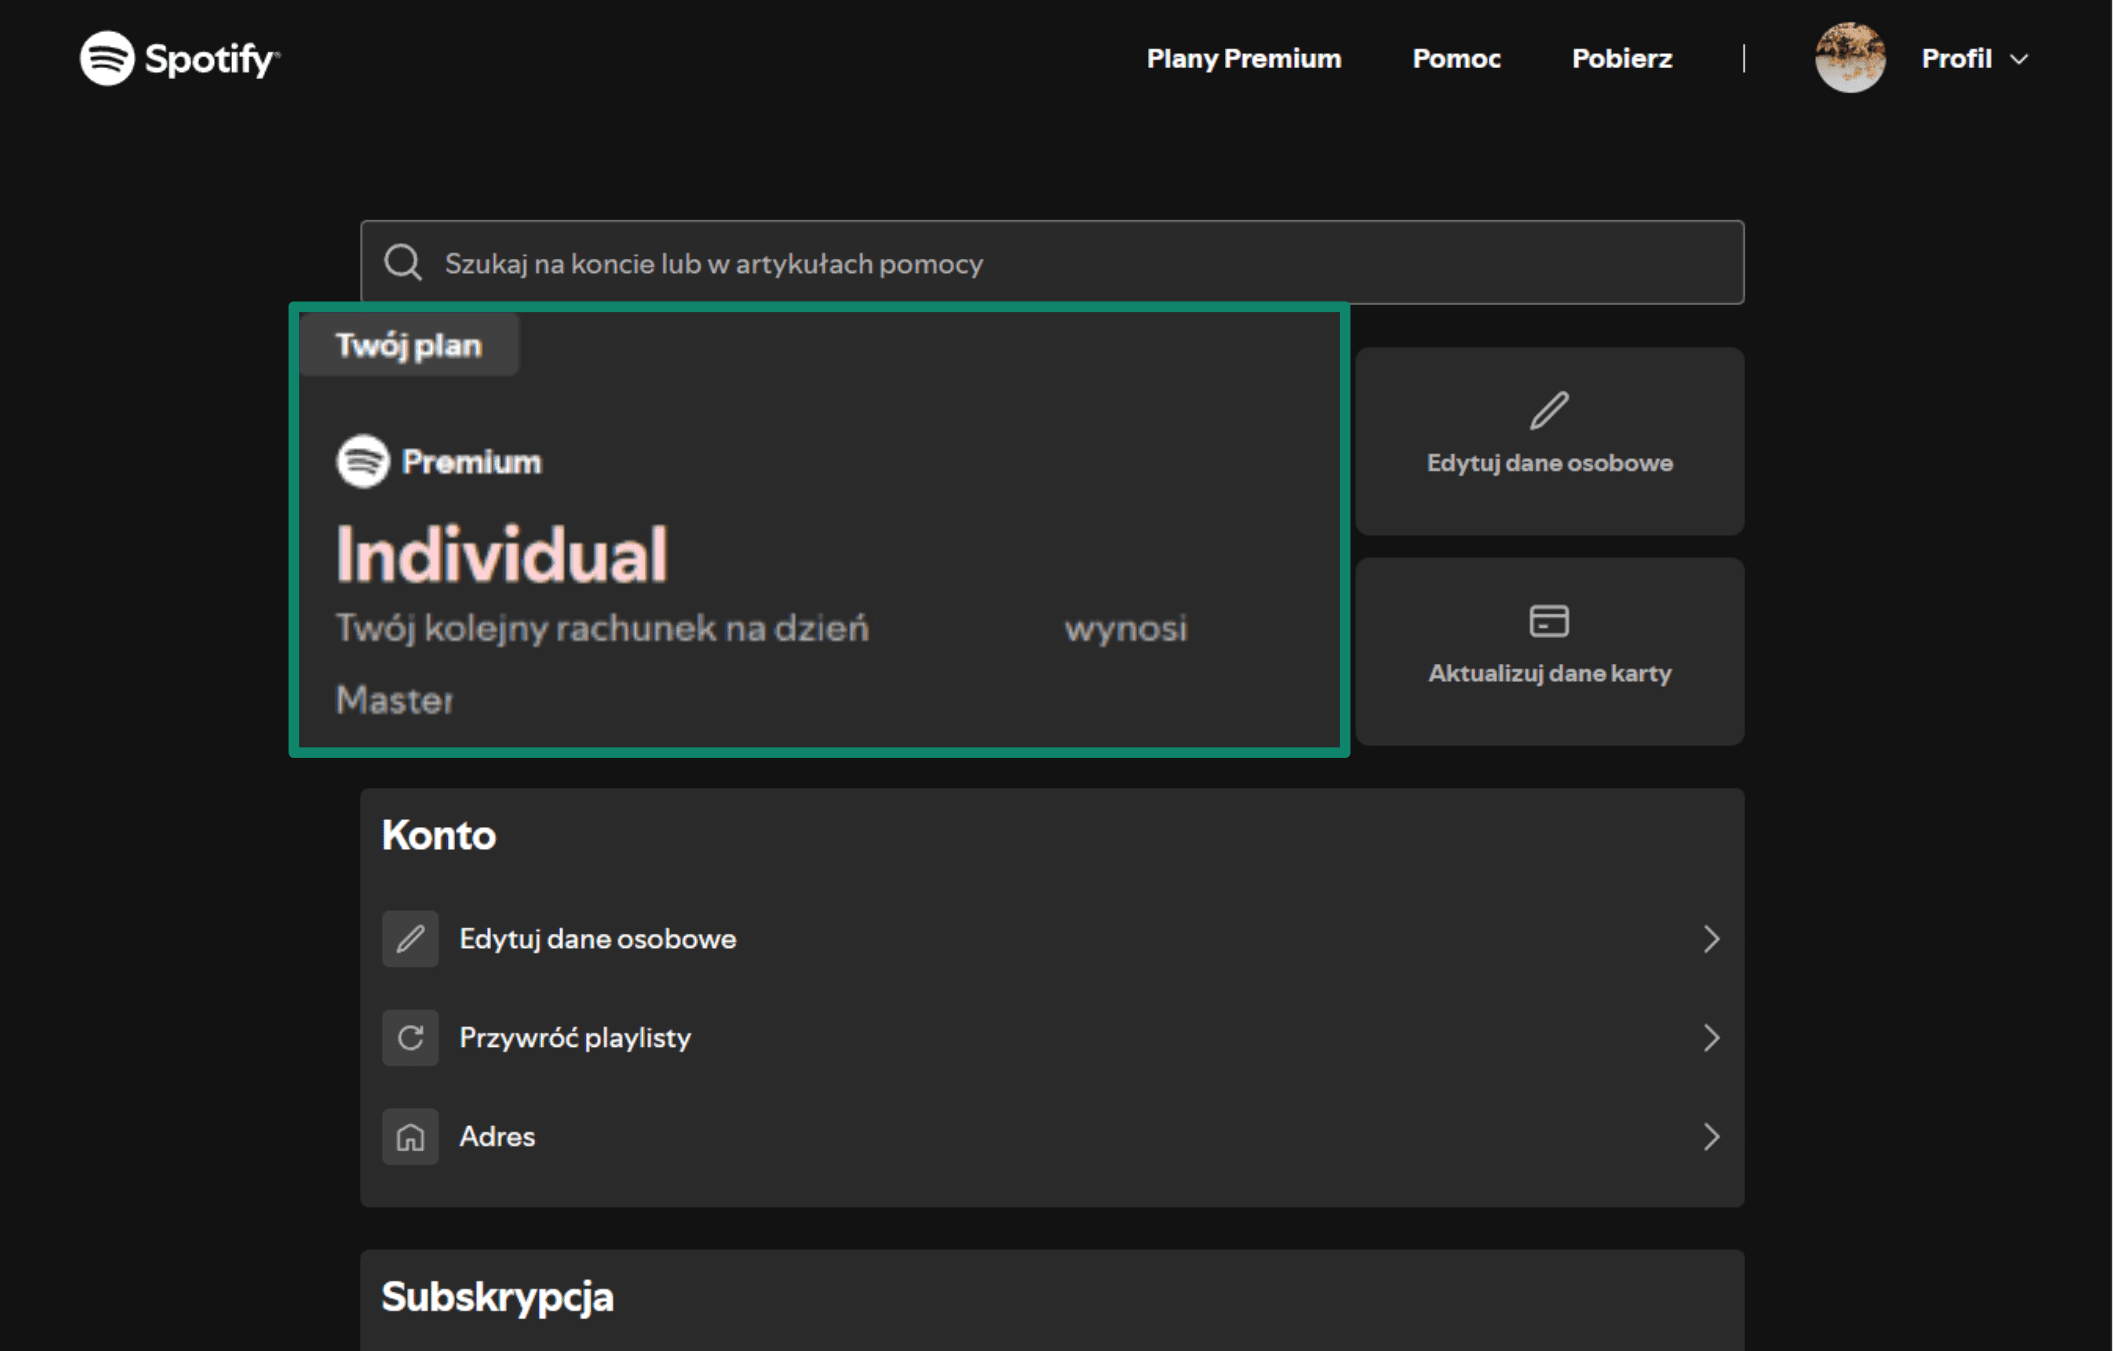The image size is (2113, 1351).
Task: Click the magnifying glass search icon
Action: [x=403, y=263]
